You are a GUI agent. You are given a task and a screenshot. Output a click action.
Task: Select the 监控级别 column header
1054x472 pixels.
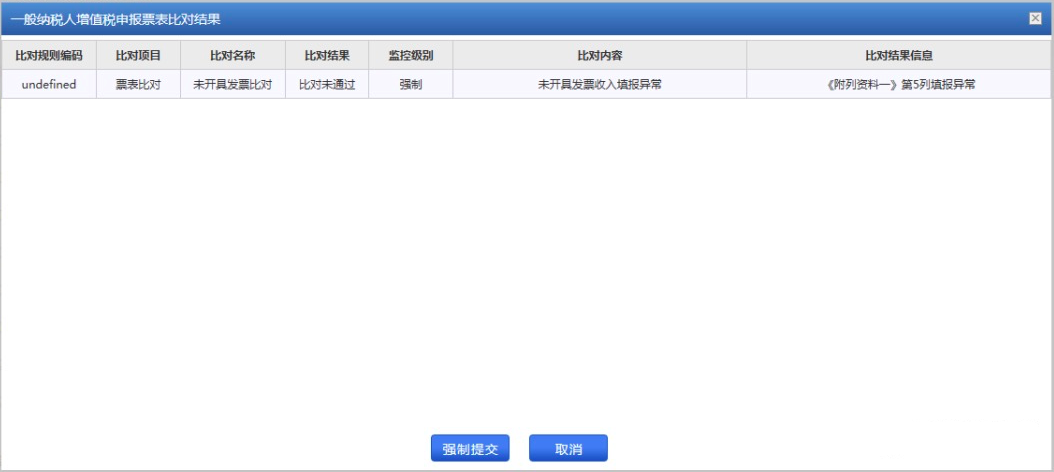click(x=411, y=55)
